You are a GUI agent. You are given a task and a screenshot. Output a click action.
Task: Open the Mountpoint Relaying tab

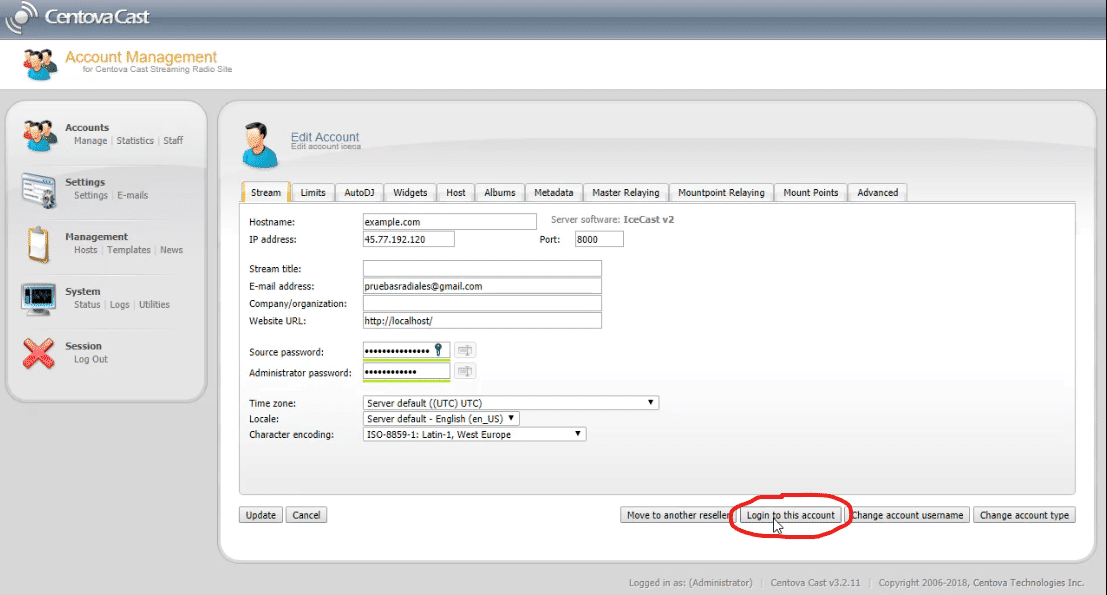(x=721, y=193)
